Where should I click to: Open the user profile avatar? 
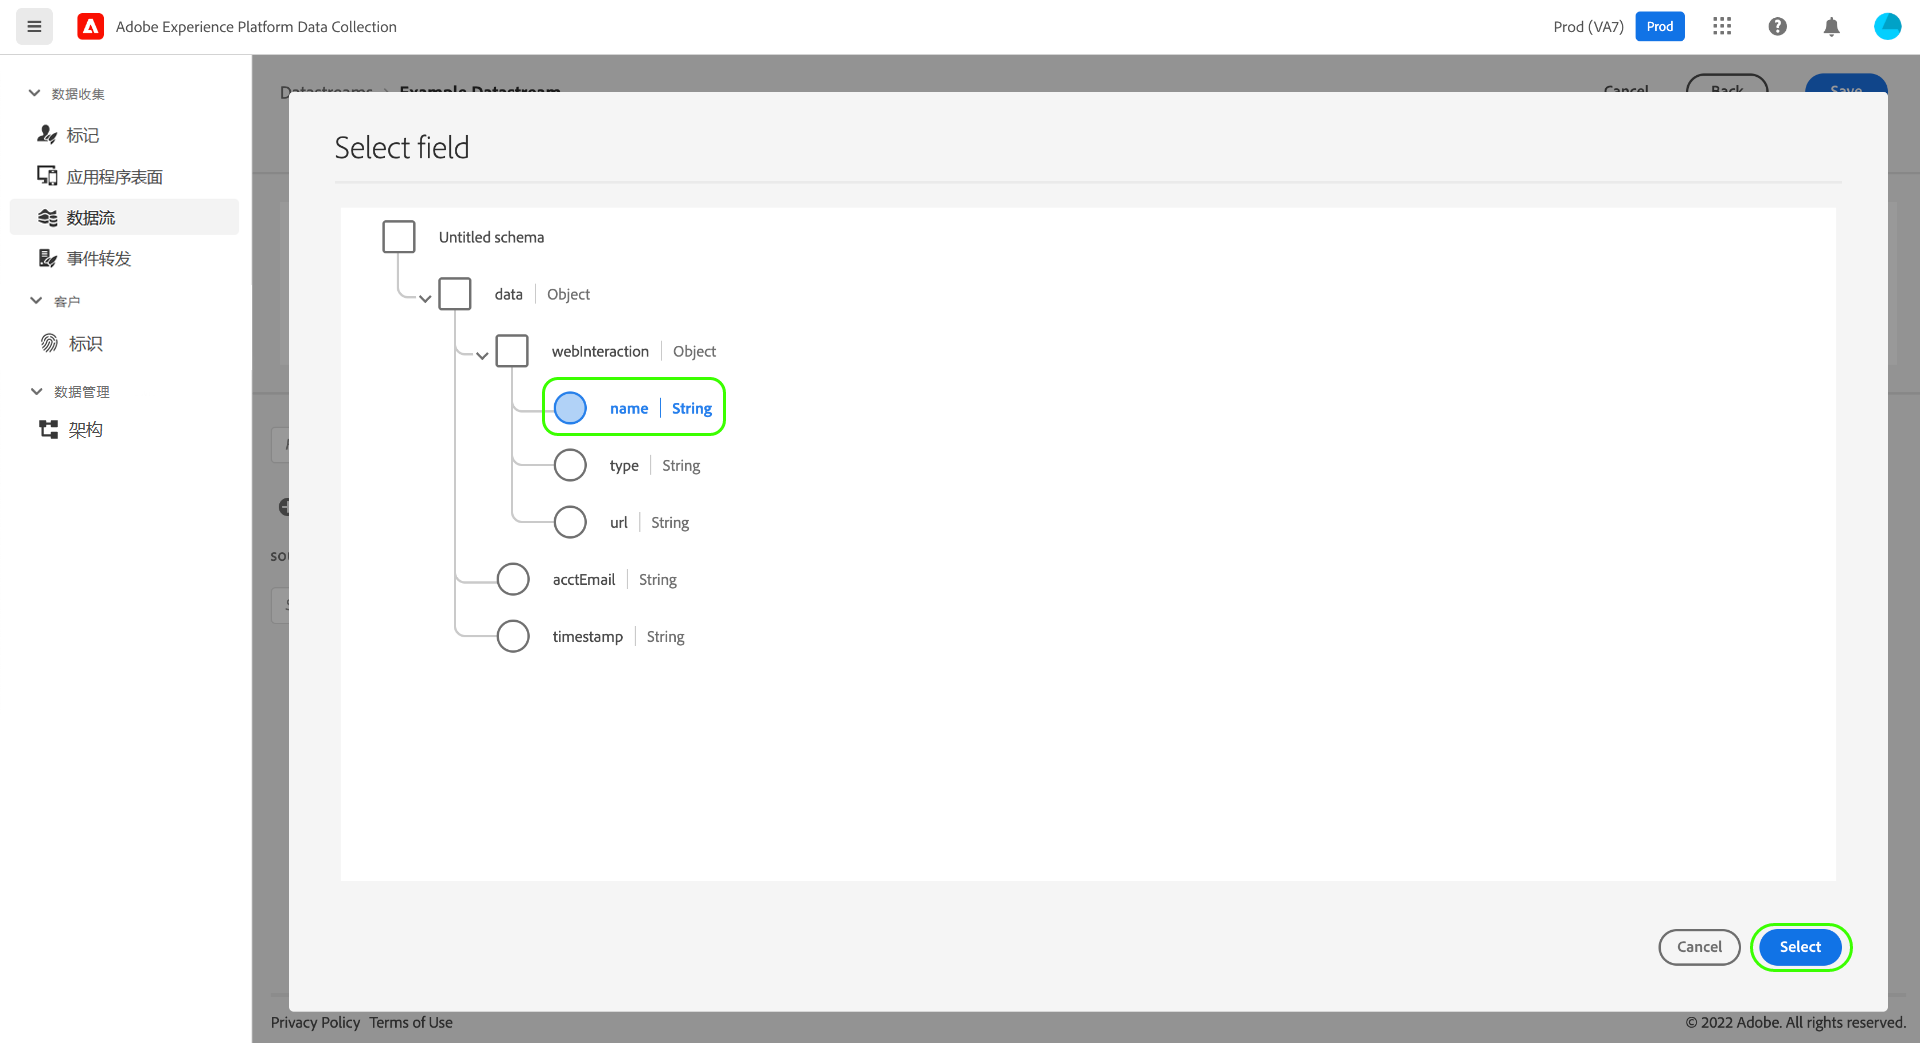click(x=1887, y=27)
